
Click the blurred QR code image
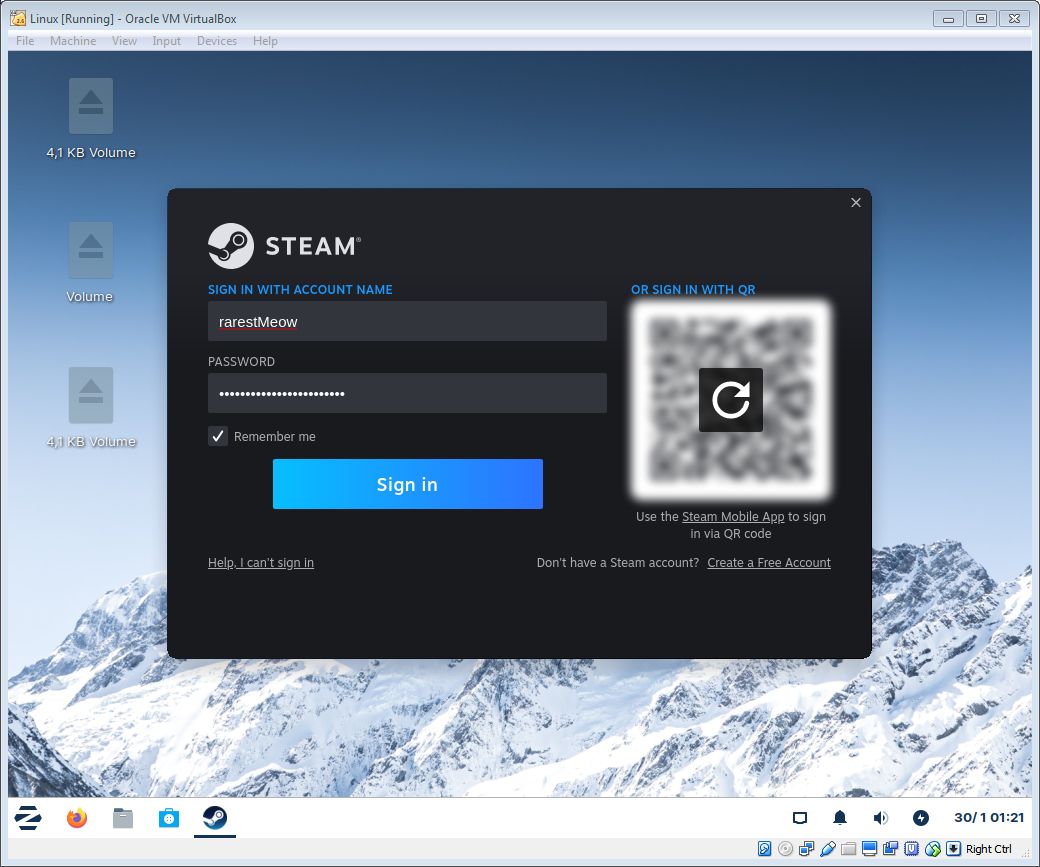tap(730, 399)
